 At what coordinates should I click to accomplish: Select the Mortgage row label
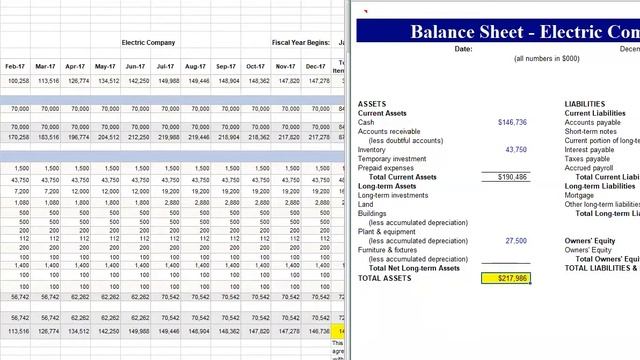(x=579, y=196)
